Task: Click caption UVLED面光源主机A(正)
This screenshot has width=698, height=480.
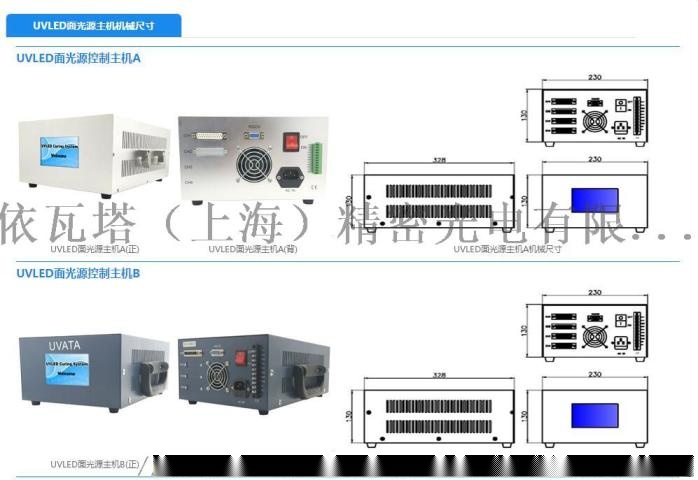Action: click(94, 249)
